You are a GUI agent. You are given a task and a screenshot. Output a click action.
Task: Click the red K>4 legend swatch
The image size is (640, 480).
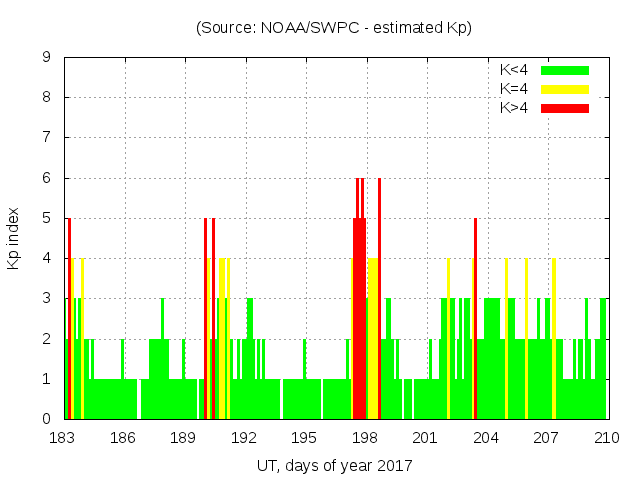point(565,107)
